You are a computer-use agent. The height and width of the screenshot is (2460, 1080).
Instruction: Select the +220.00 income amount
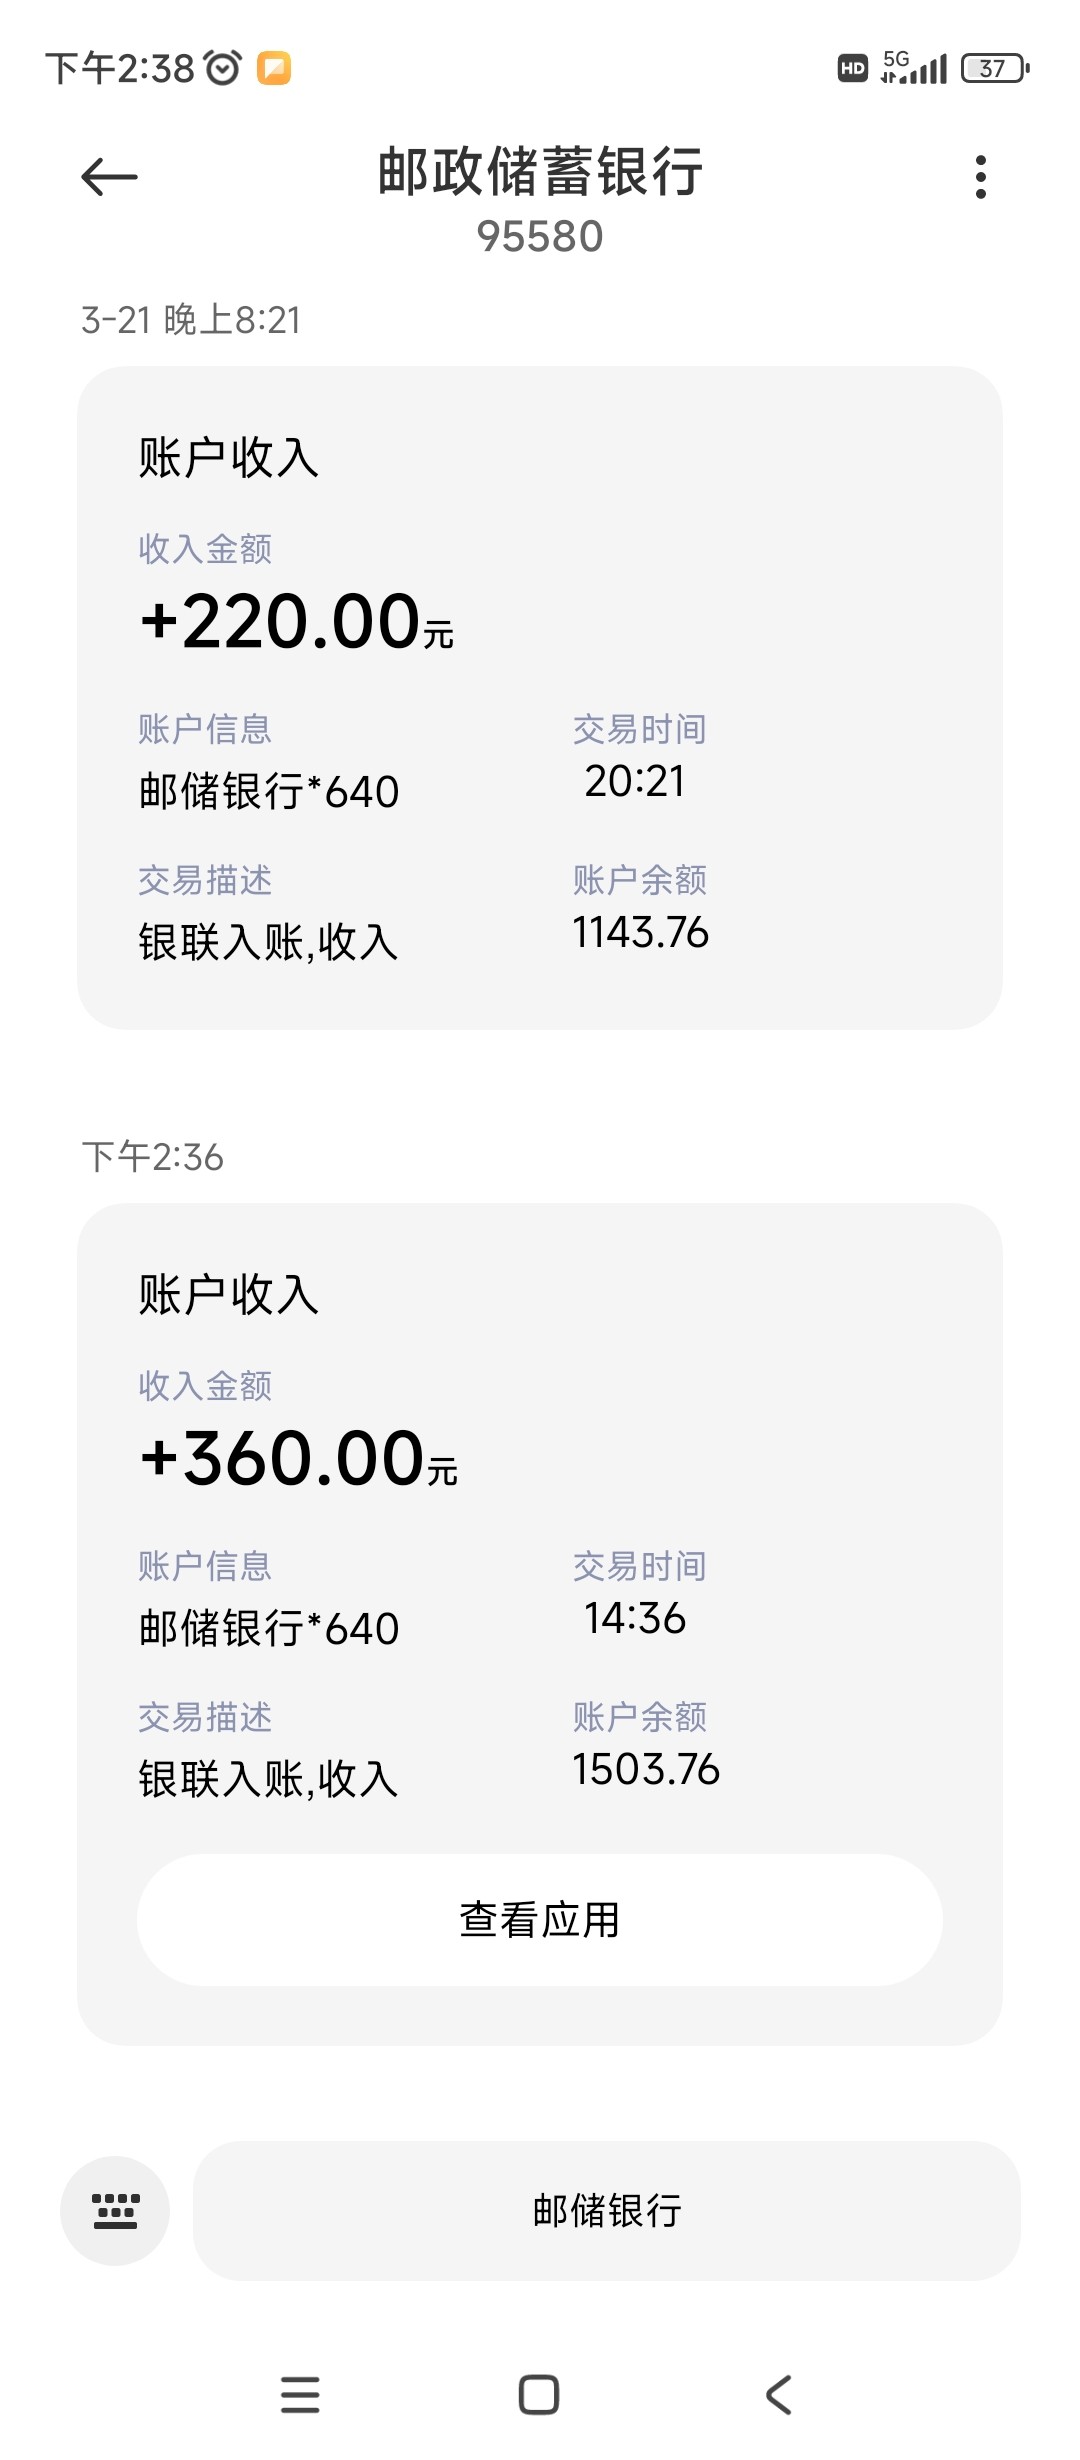coord(297,622)
